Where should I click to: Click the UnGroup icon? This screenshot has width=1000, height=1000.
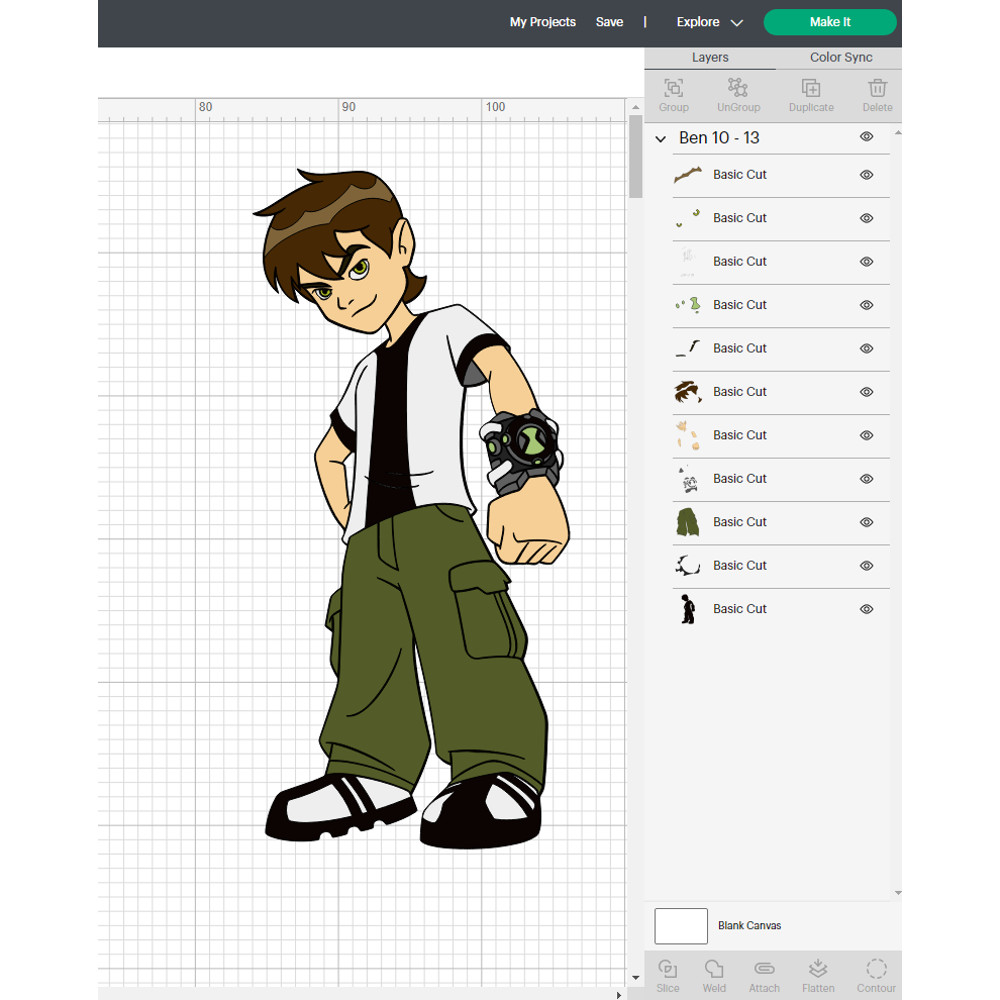click(738, 93)
